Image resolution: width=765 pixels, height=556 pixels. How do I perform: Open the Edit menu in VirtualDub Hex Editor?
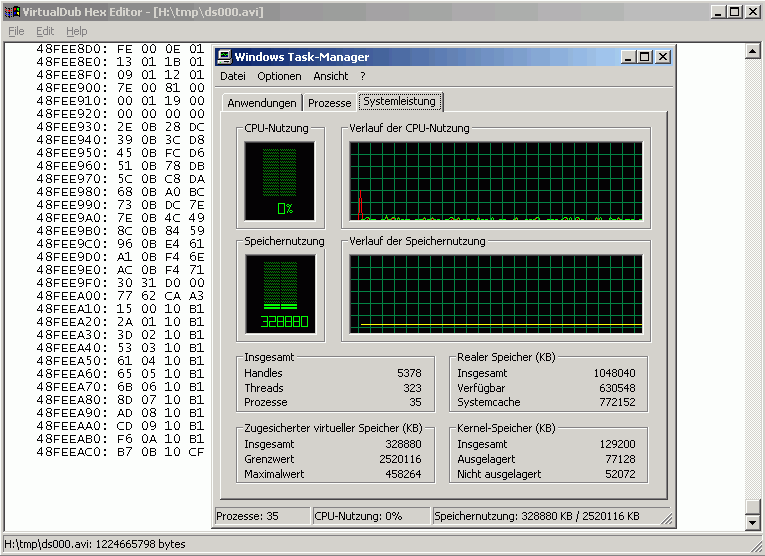45,31
